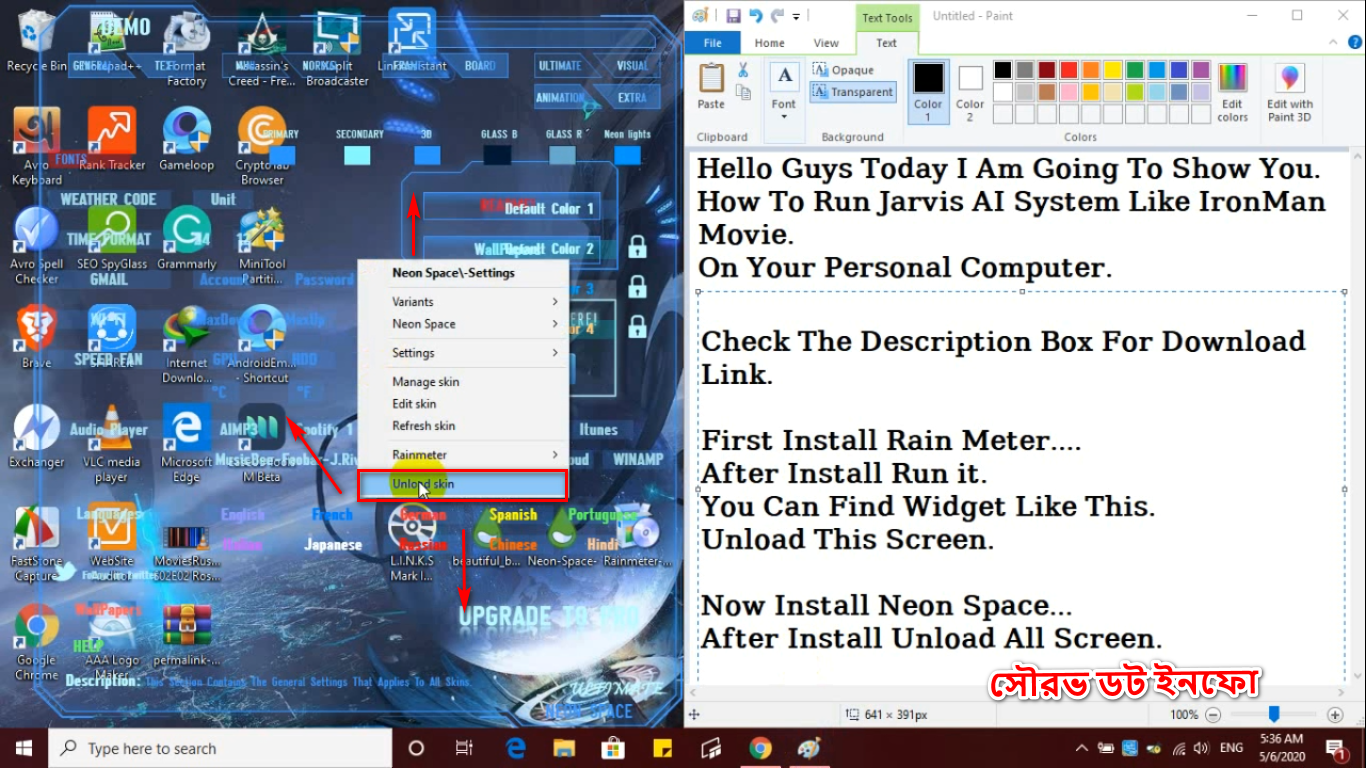Viewport: 1366px width, 768px height.
Task: Pick the yellow palette color
Action: pos(1112,70)
